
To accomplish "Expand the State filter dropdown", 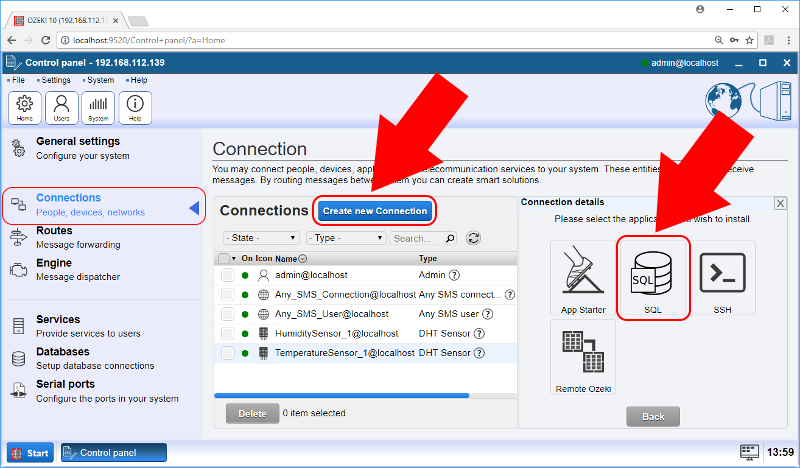I will click(261, 238).
